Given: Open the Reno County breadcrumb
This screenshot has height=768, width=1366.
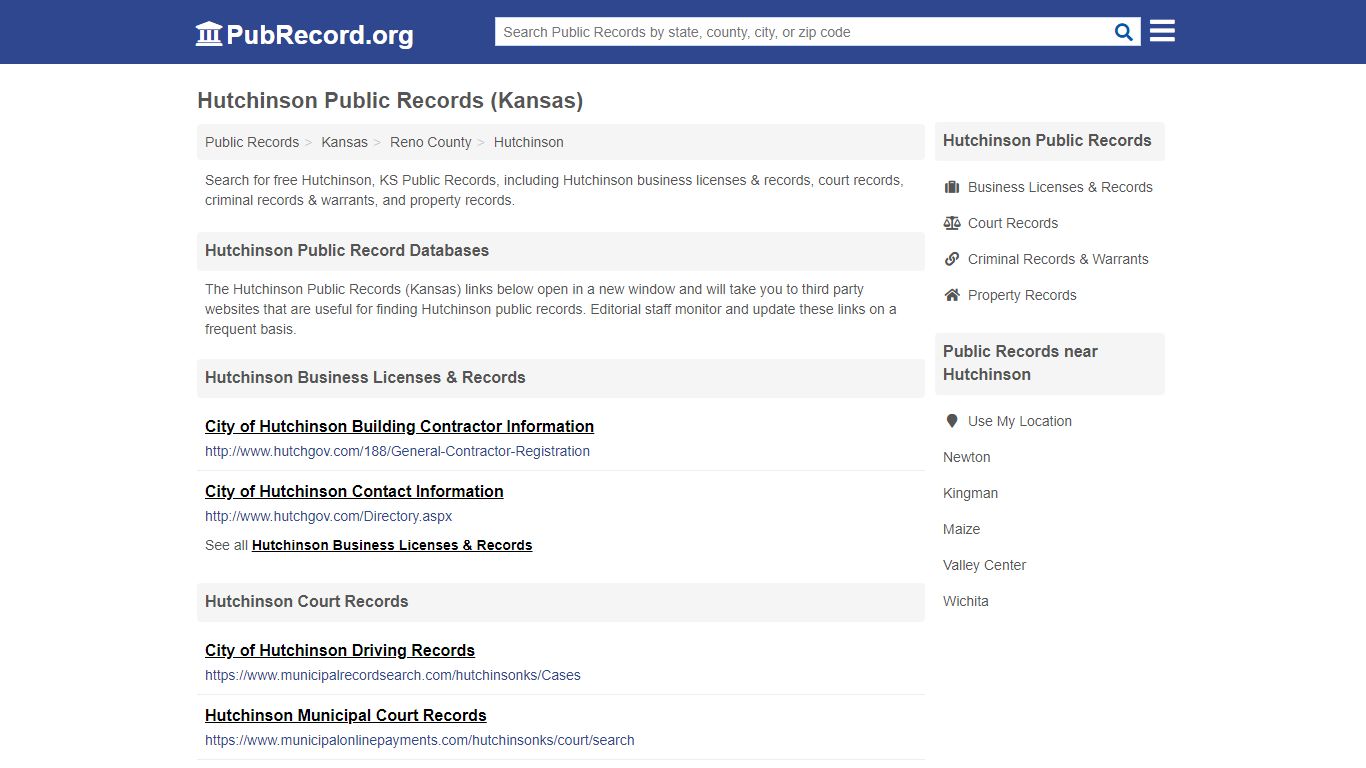Looking at the screenshot, I should (x=431, y=142).
